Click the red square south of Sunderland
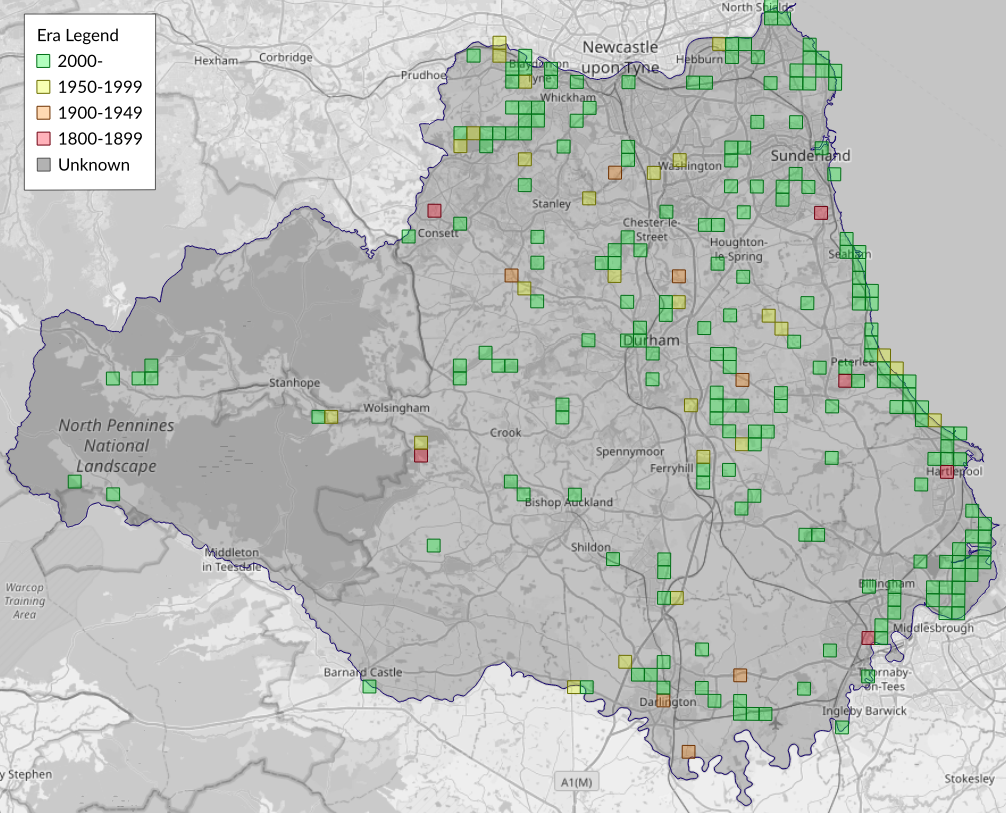Image resolution: width=1006 pixels, height=813 pixels. pos(821,212)
